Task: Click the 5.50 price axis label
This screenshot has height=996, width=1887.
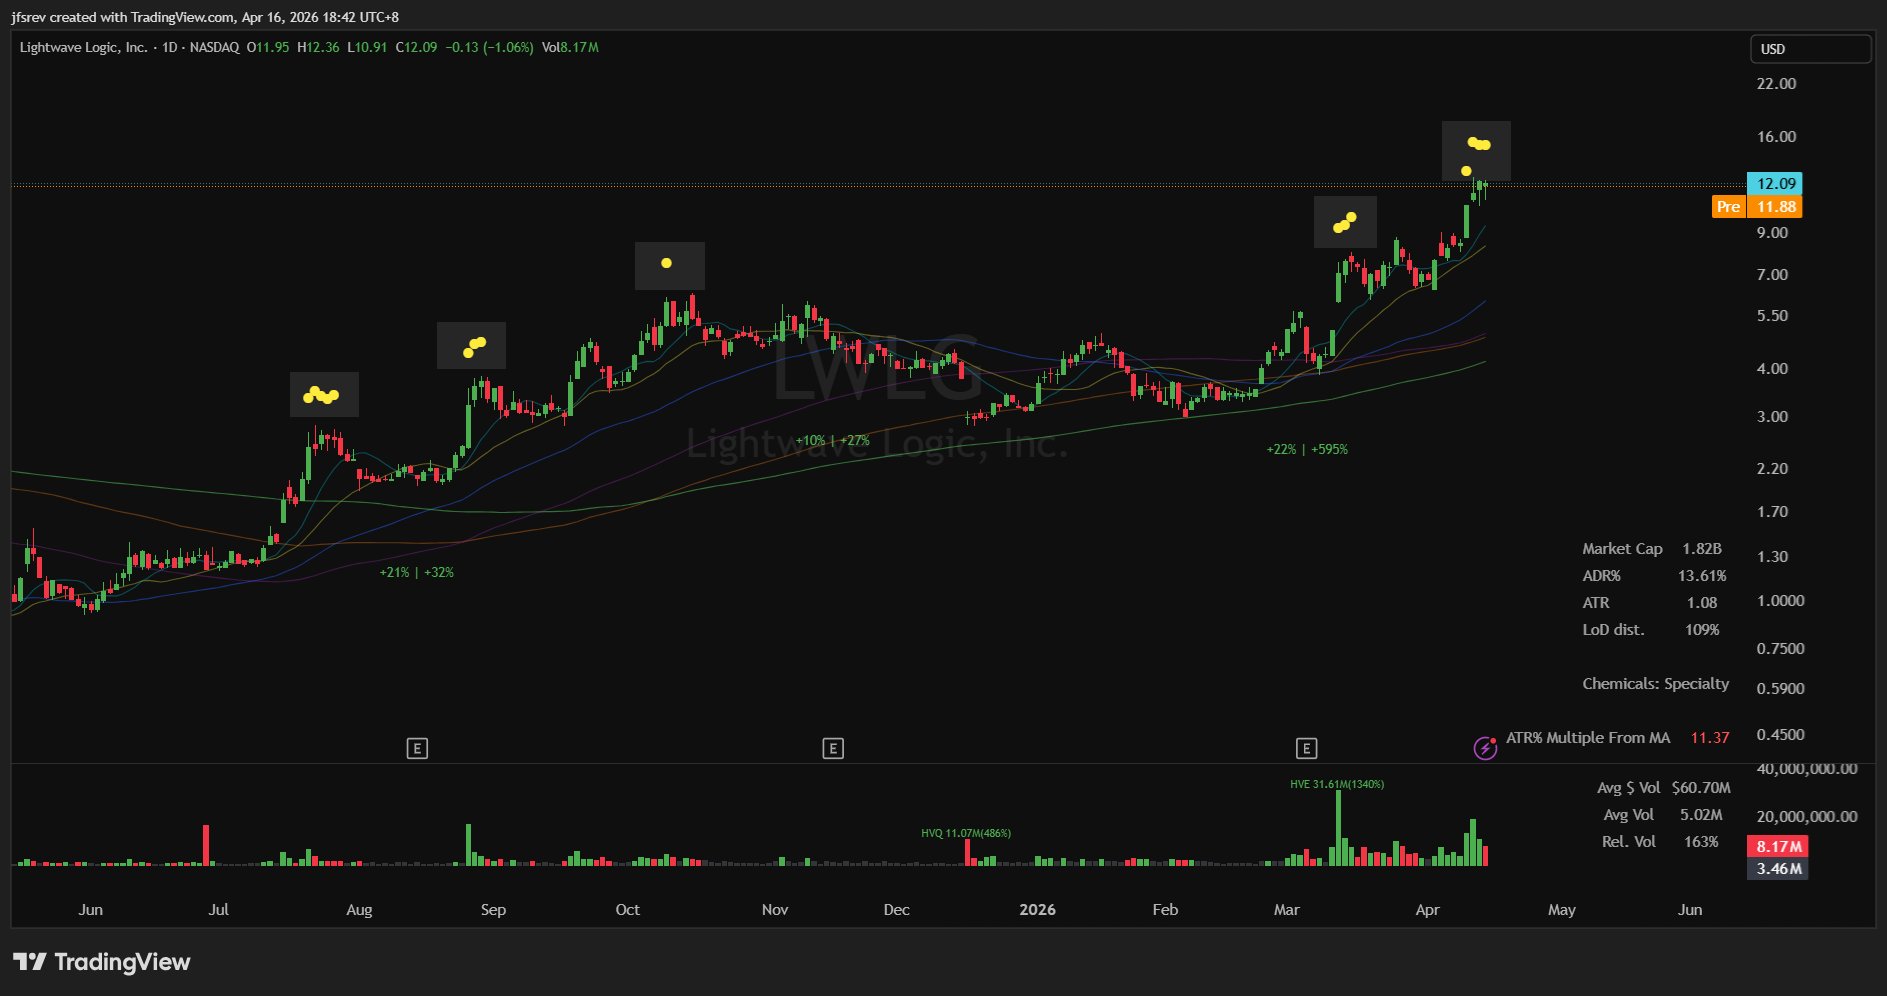Action: click(1772, 315)
